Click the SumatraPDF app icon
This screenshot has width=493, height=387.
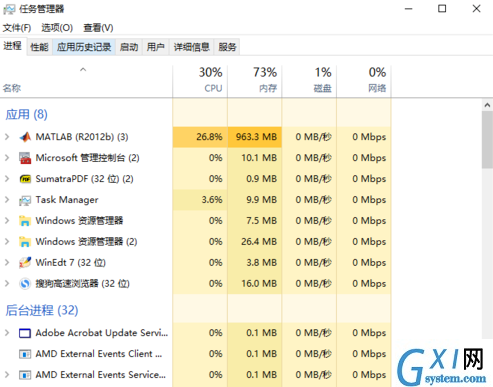pyautogui.click(x=25, y=179)
